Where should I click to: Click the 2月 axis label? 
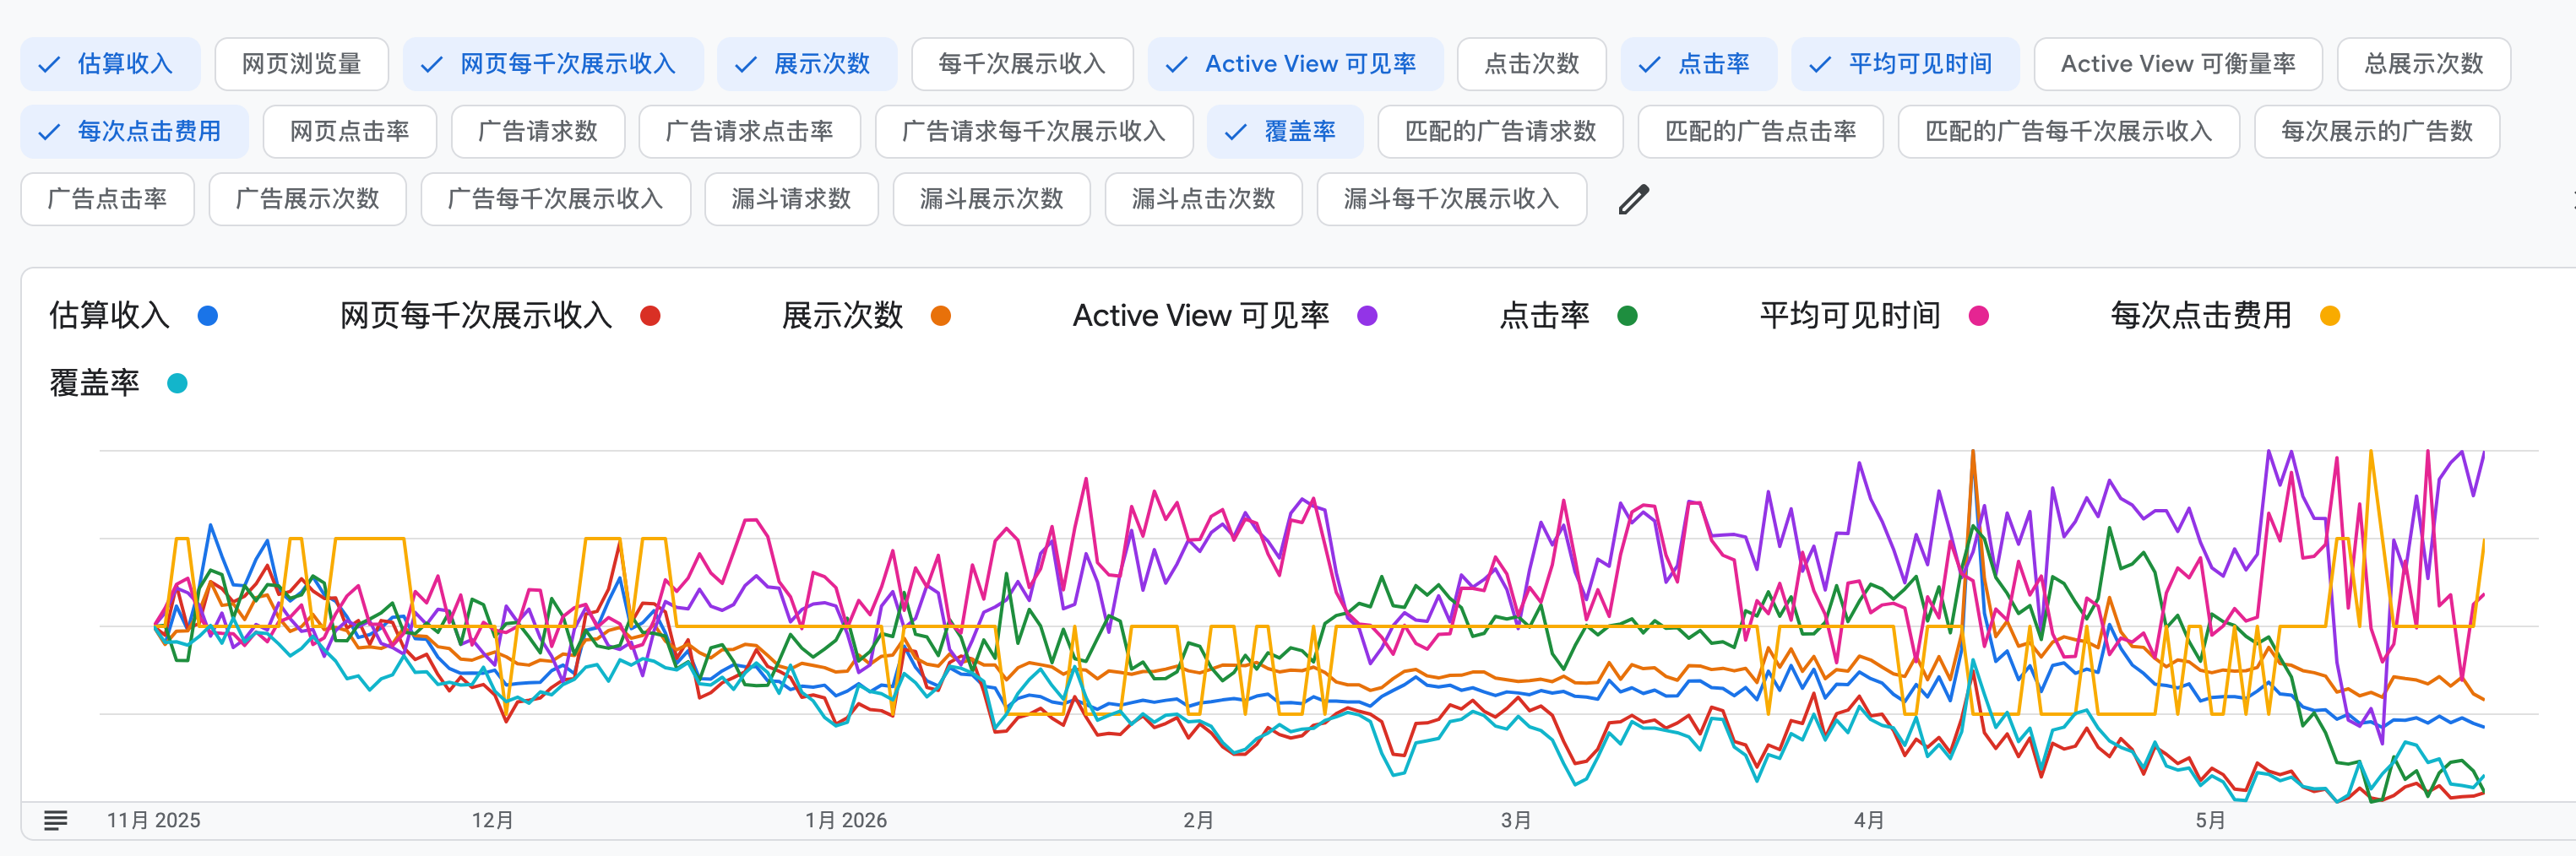pyautogui.click(x=1198, y=821)
